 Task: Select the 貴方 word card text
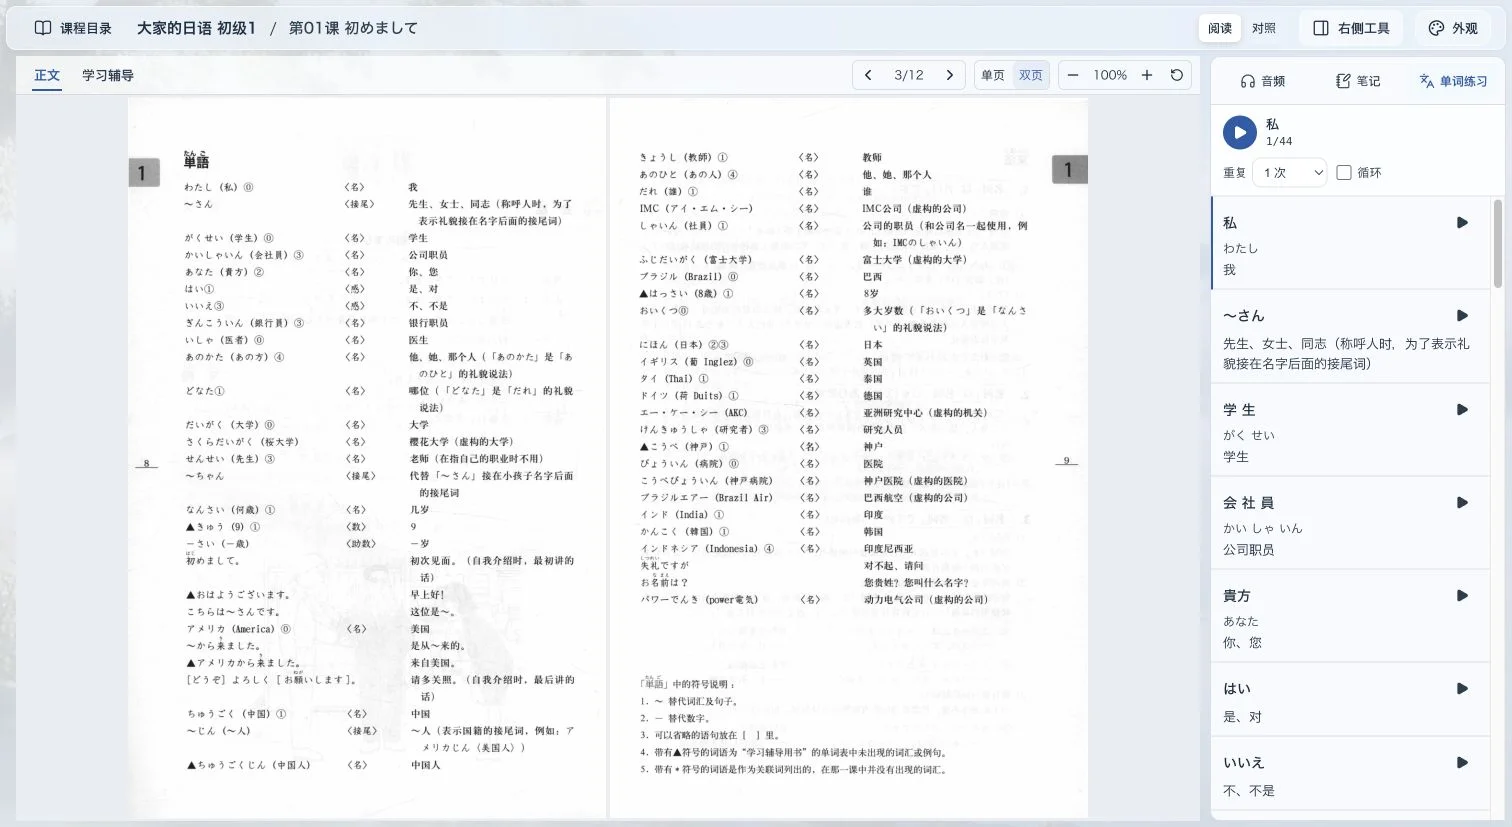pyautogui.click(x=1237, y=596)
